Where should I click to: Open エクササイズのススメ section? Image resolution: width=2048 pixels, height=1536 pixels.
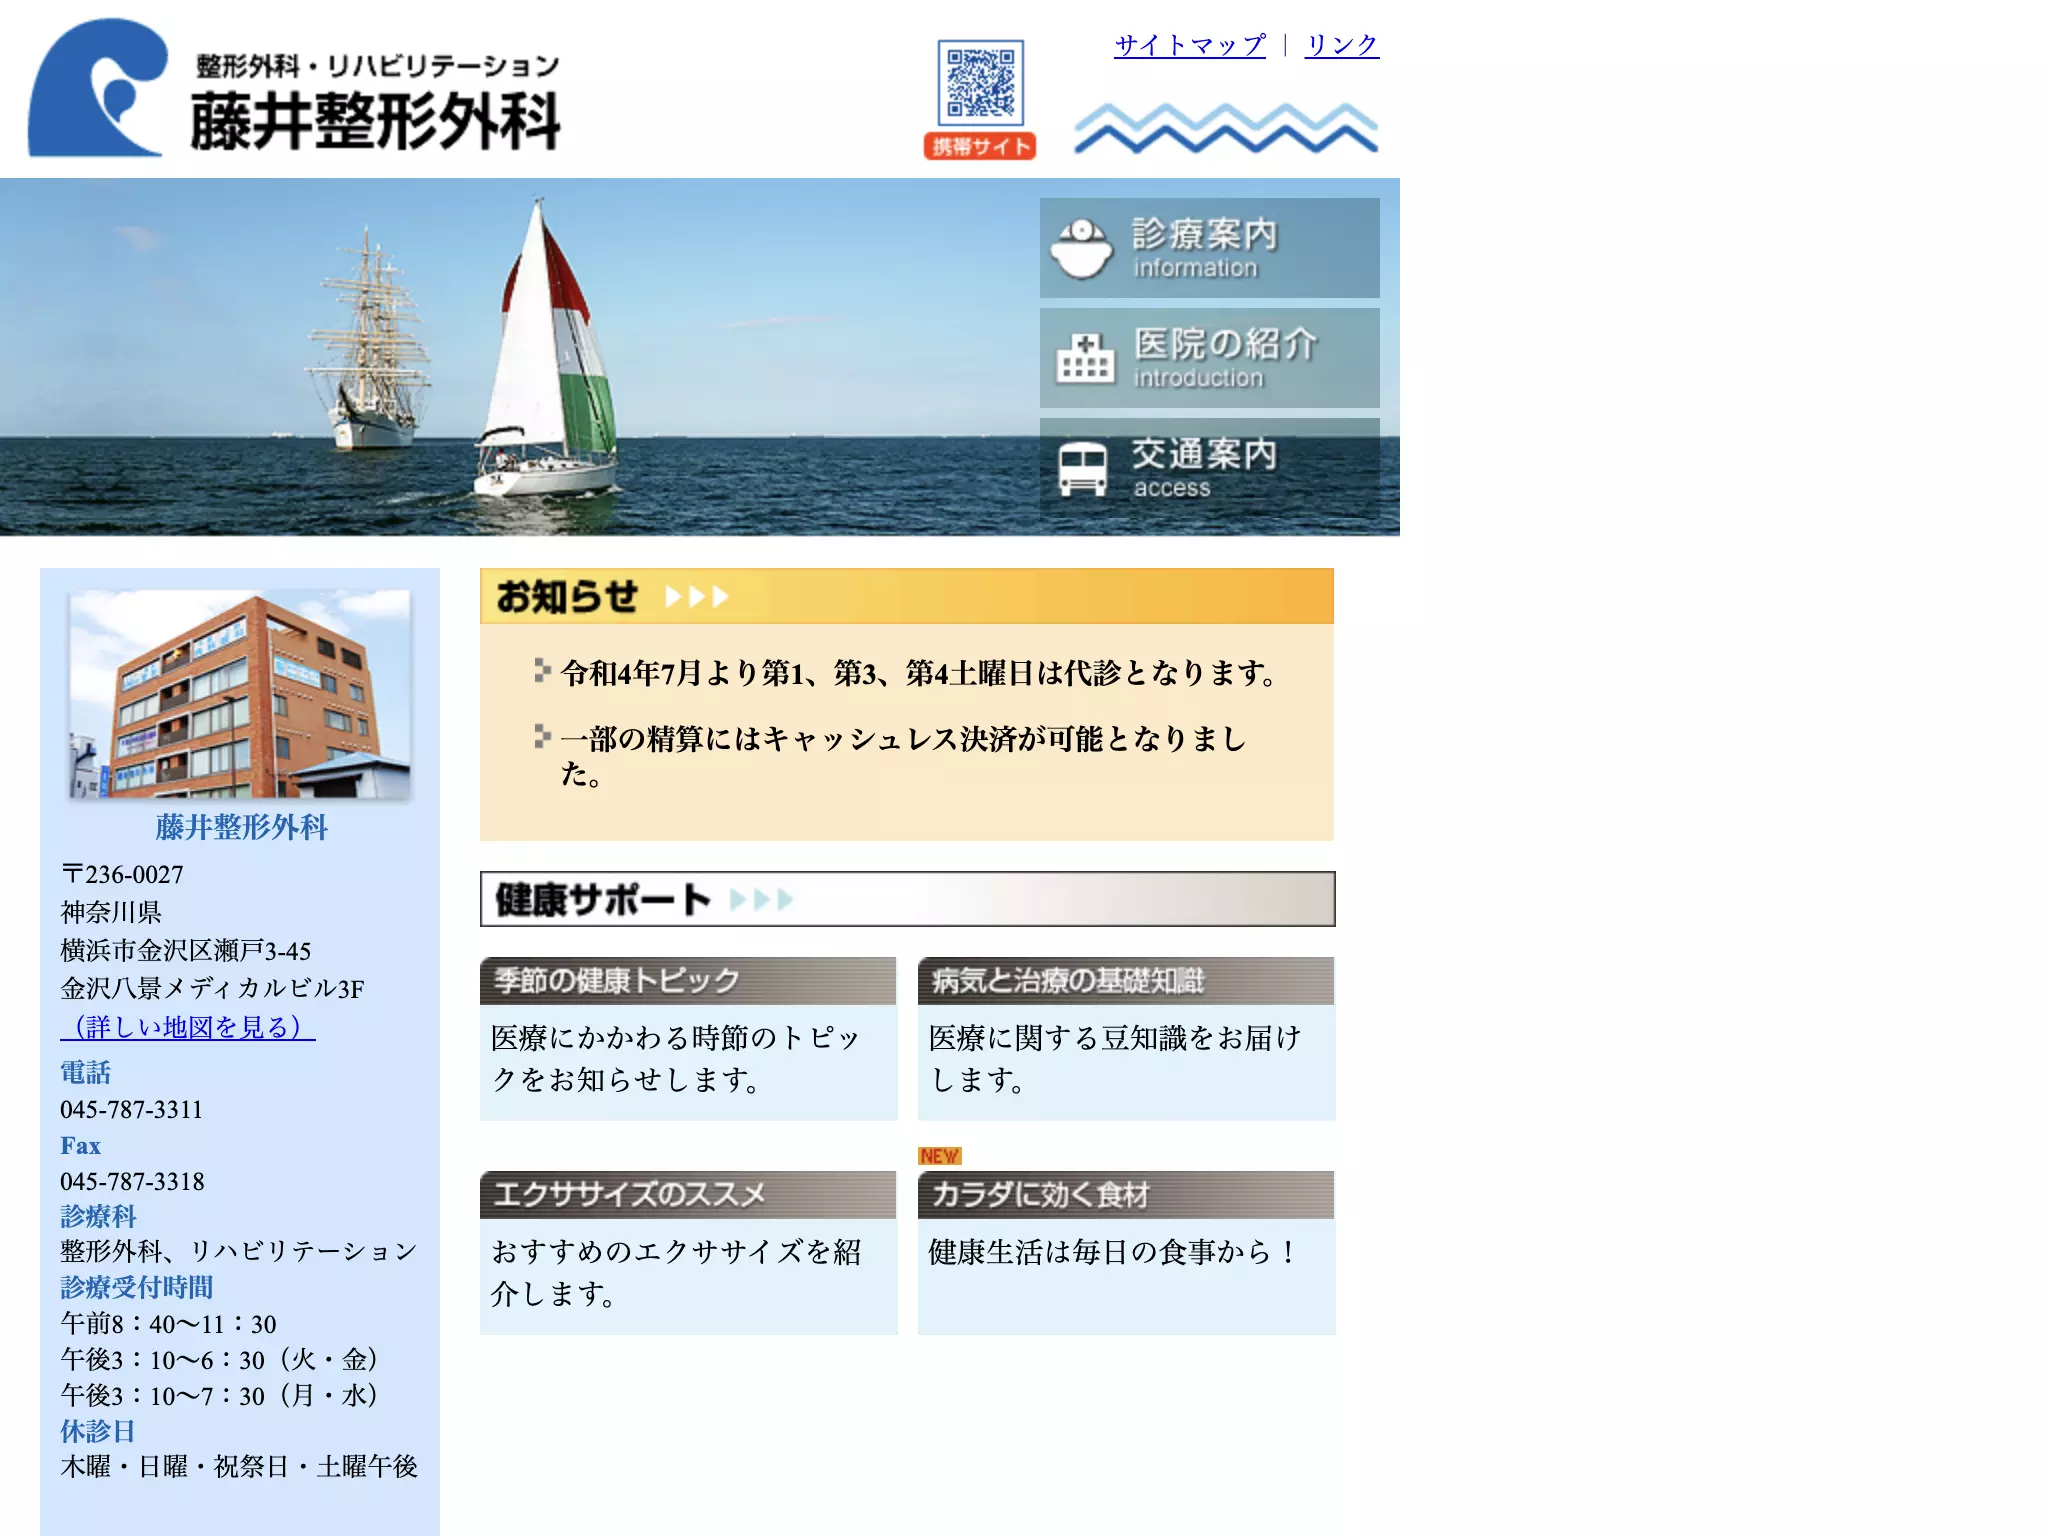coord(688,1195)
